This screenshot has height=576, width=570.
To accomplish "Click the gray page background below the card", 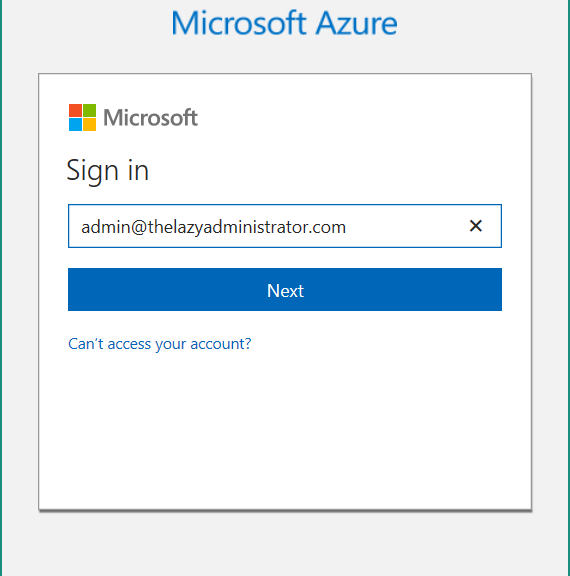I will [285, 544].
